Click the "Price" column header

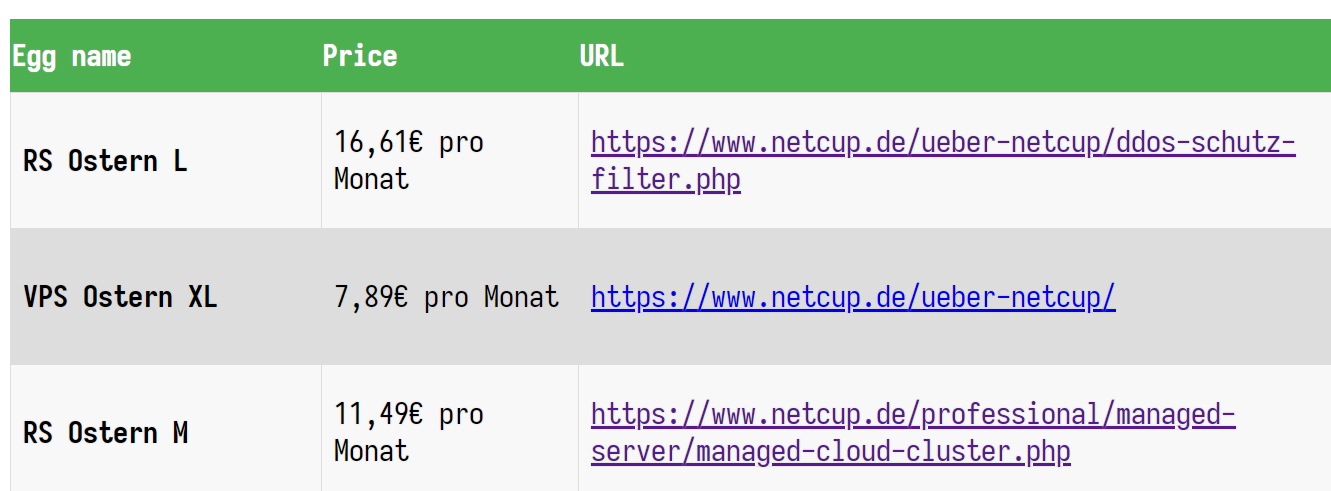point(360,56)
